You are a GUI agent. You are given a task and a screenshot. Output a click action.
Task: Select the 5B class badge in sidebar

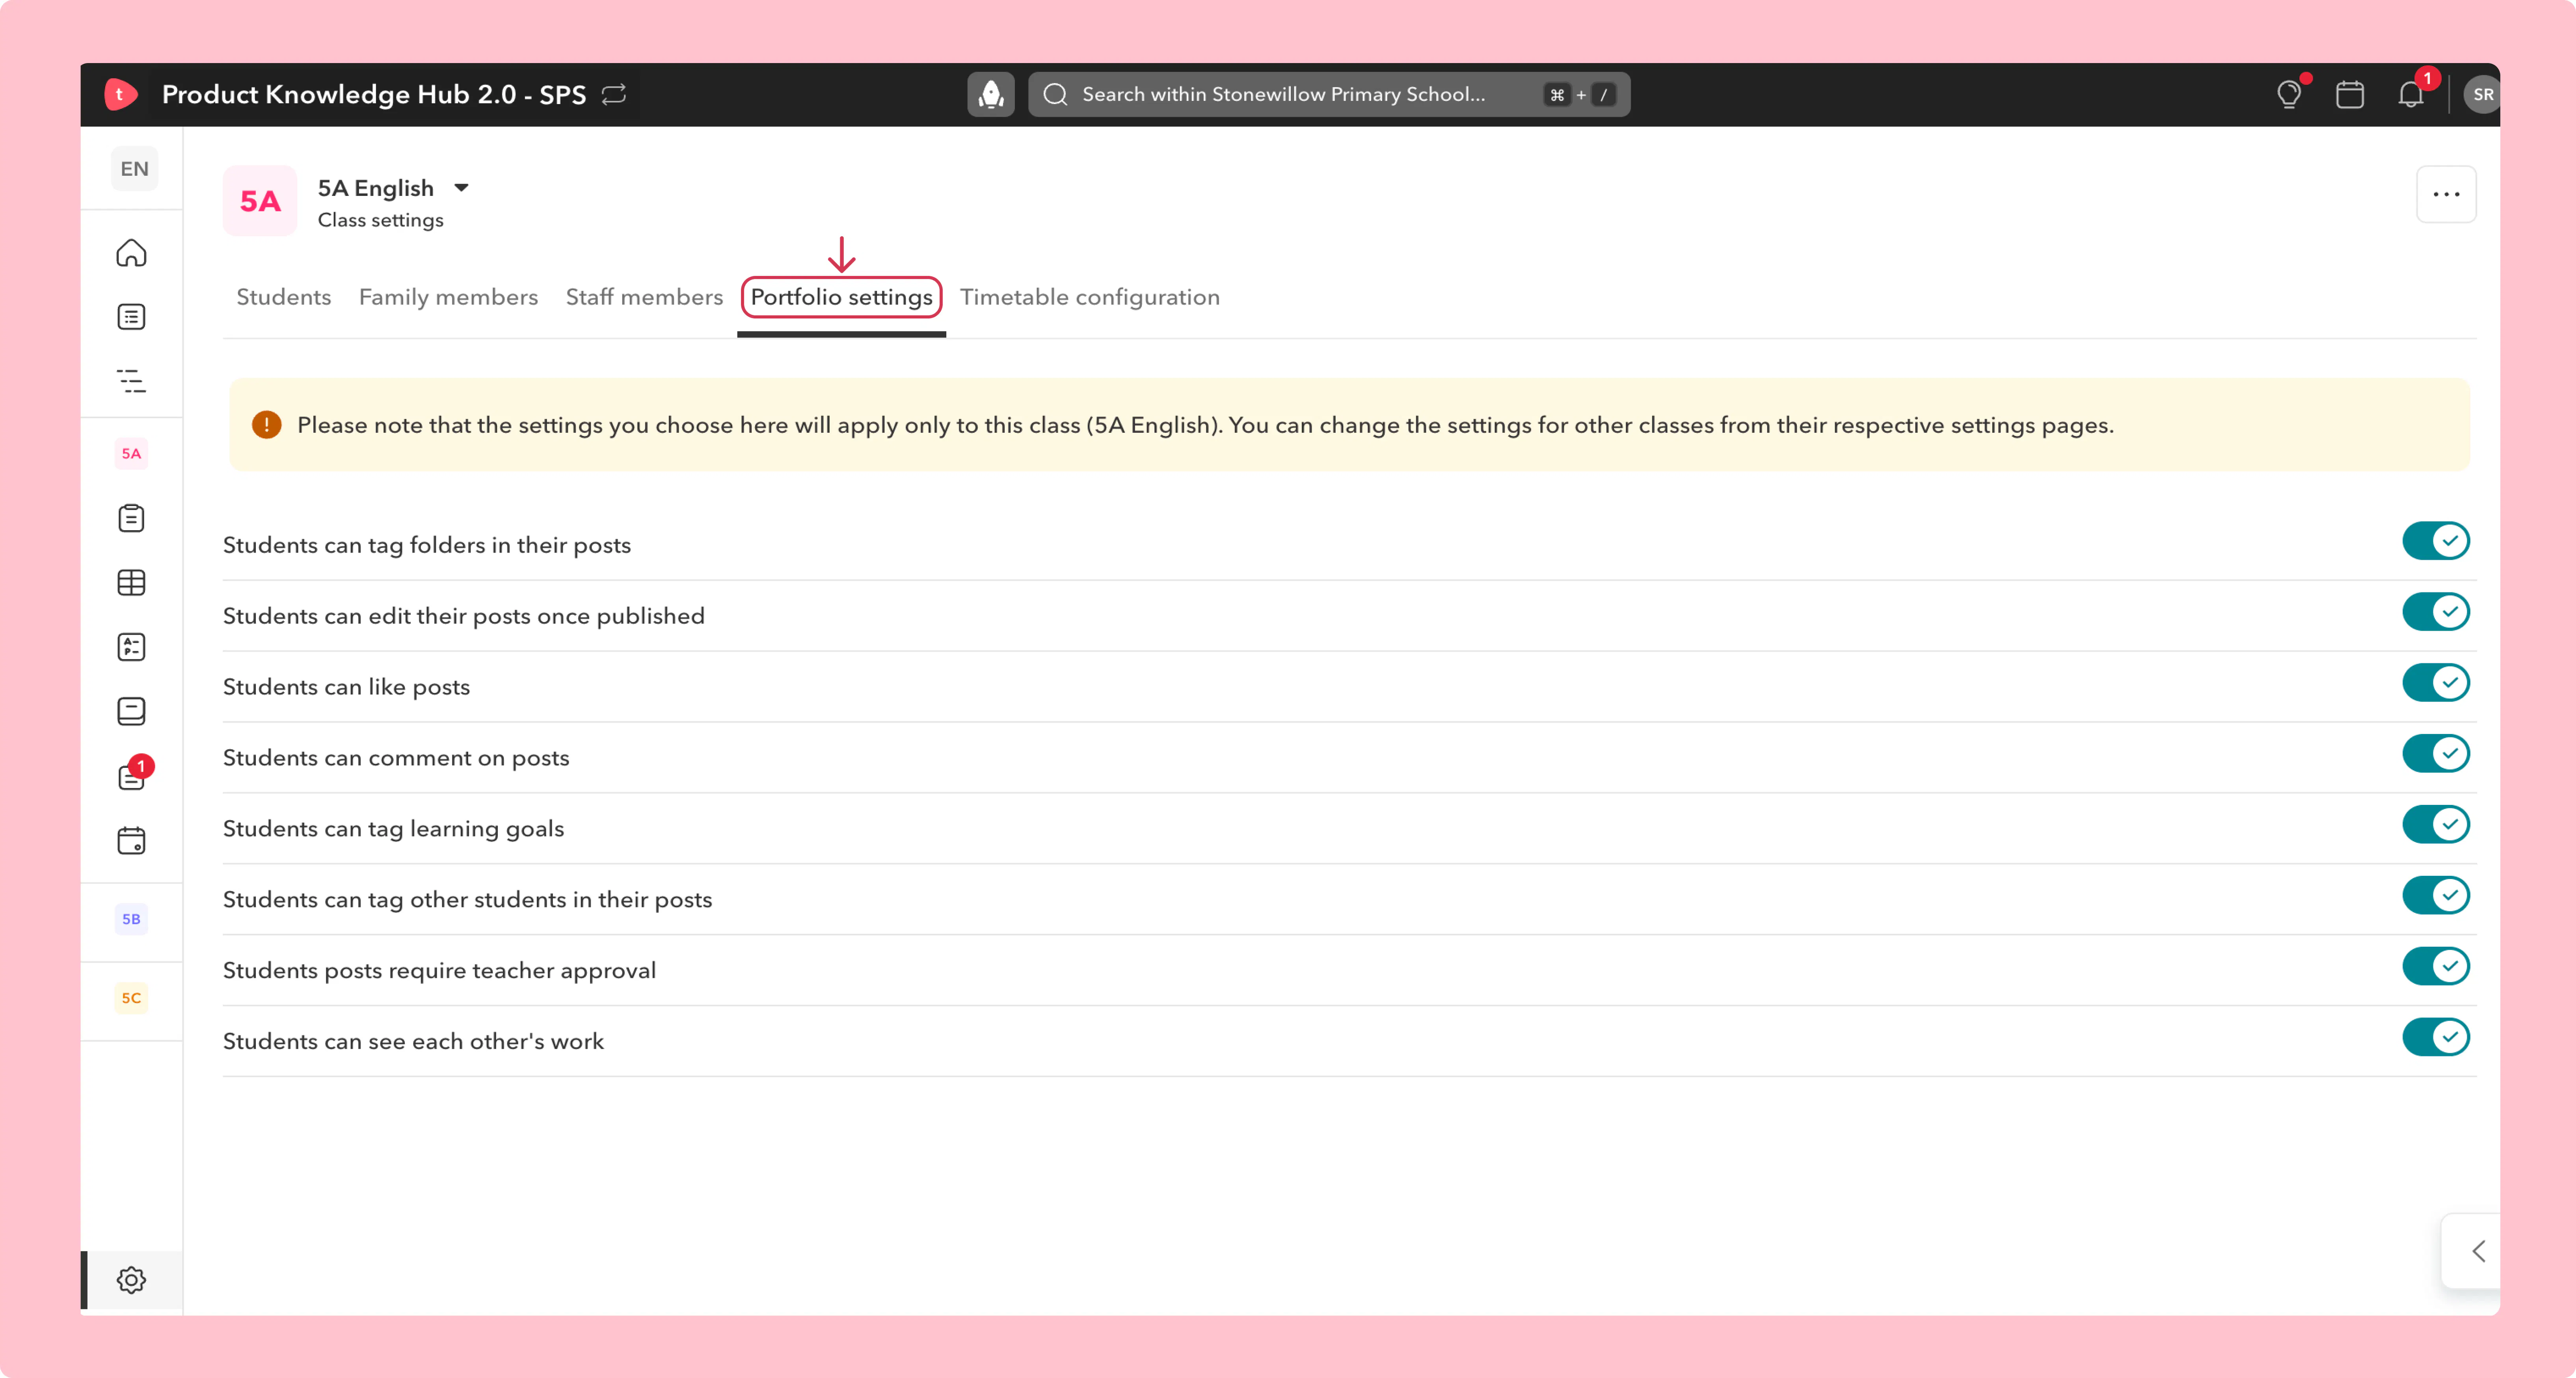131,919
